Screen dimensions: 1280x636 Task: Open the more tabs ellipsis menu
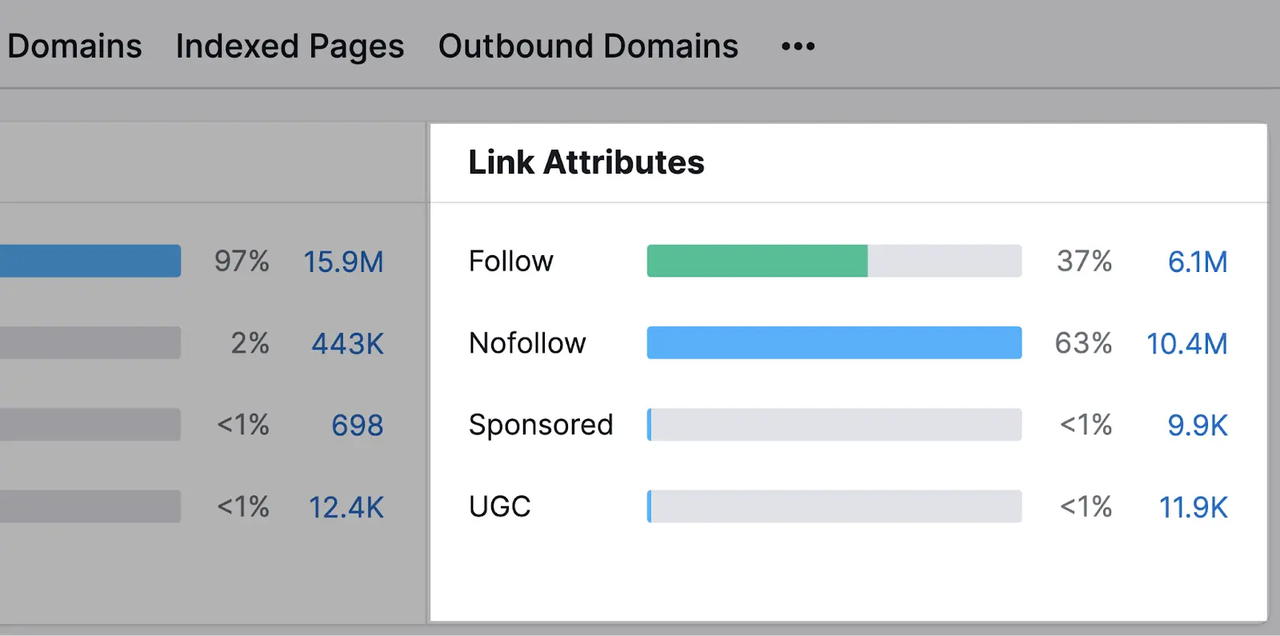pyautogui.click(x=798, y=47)
